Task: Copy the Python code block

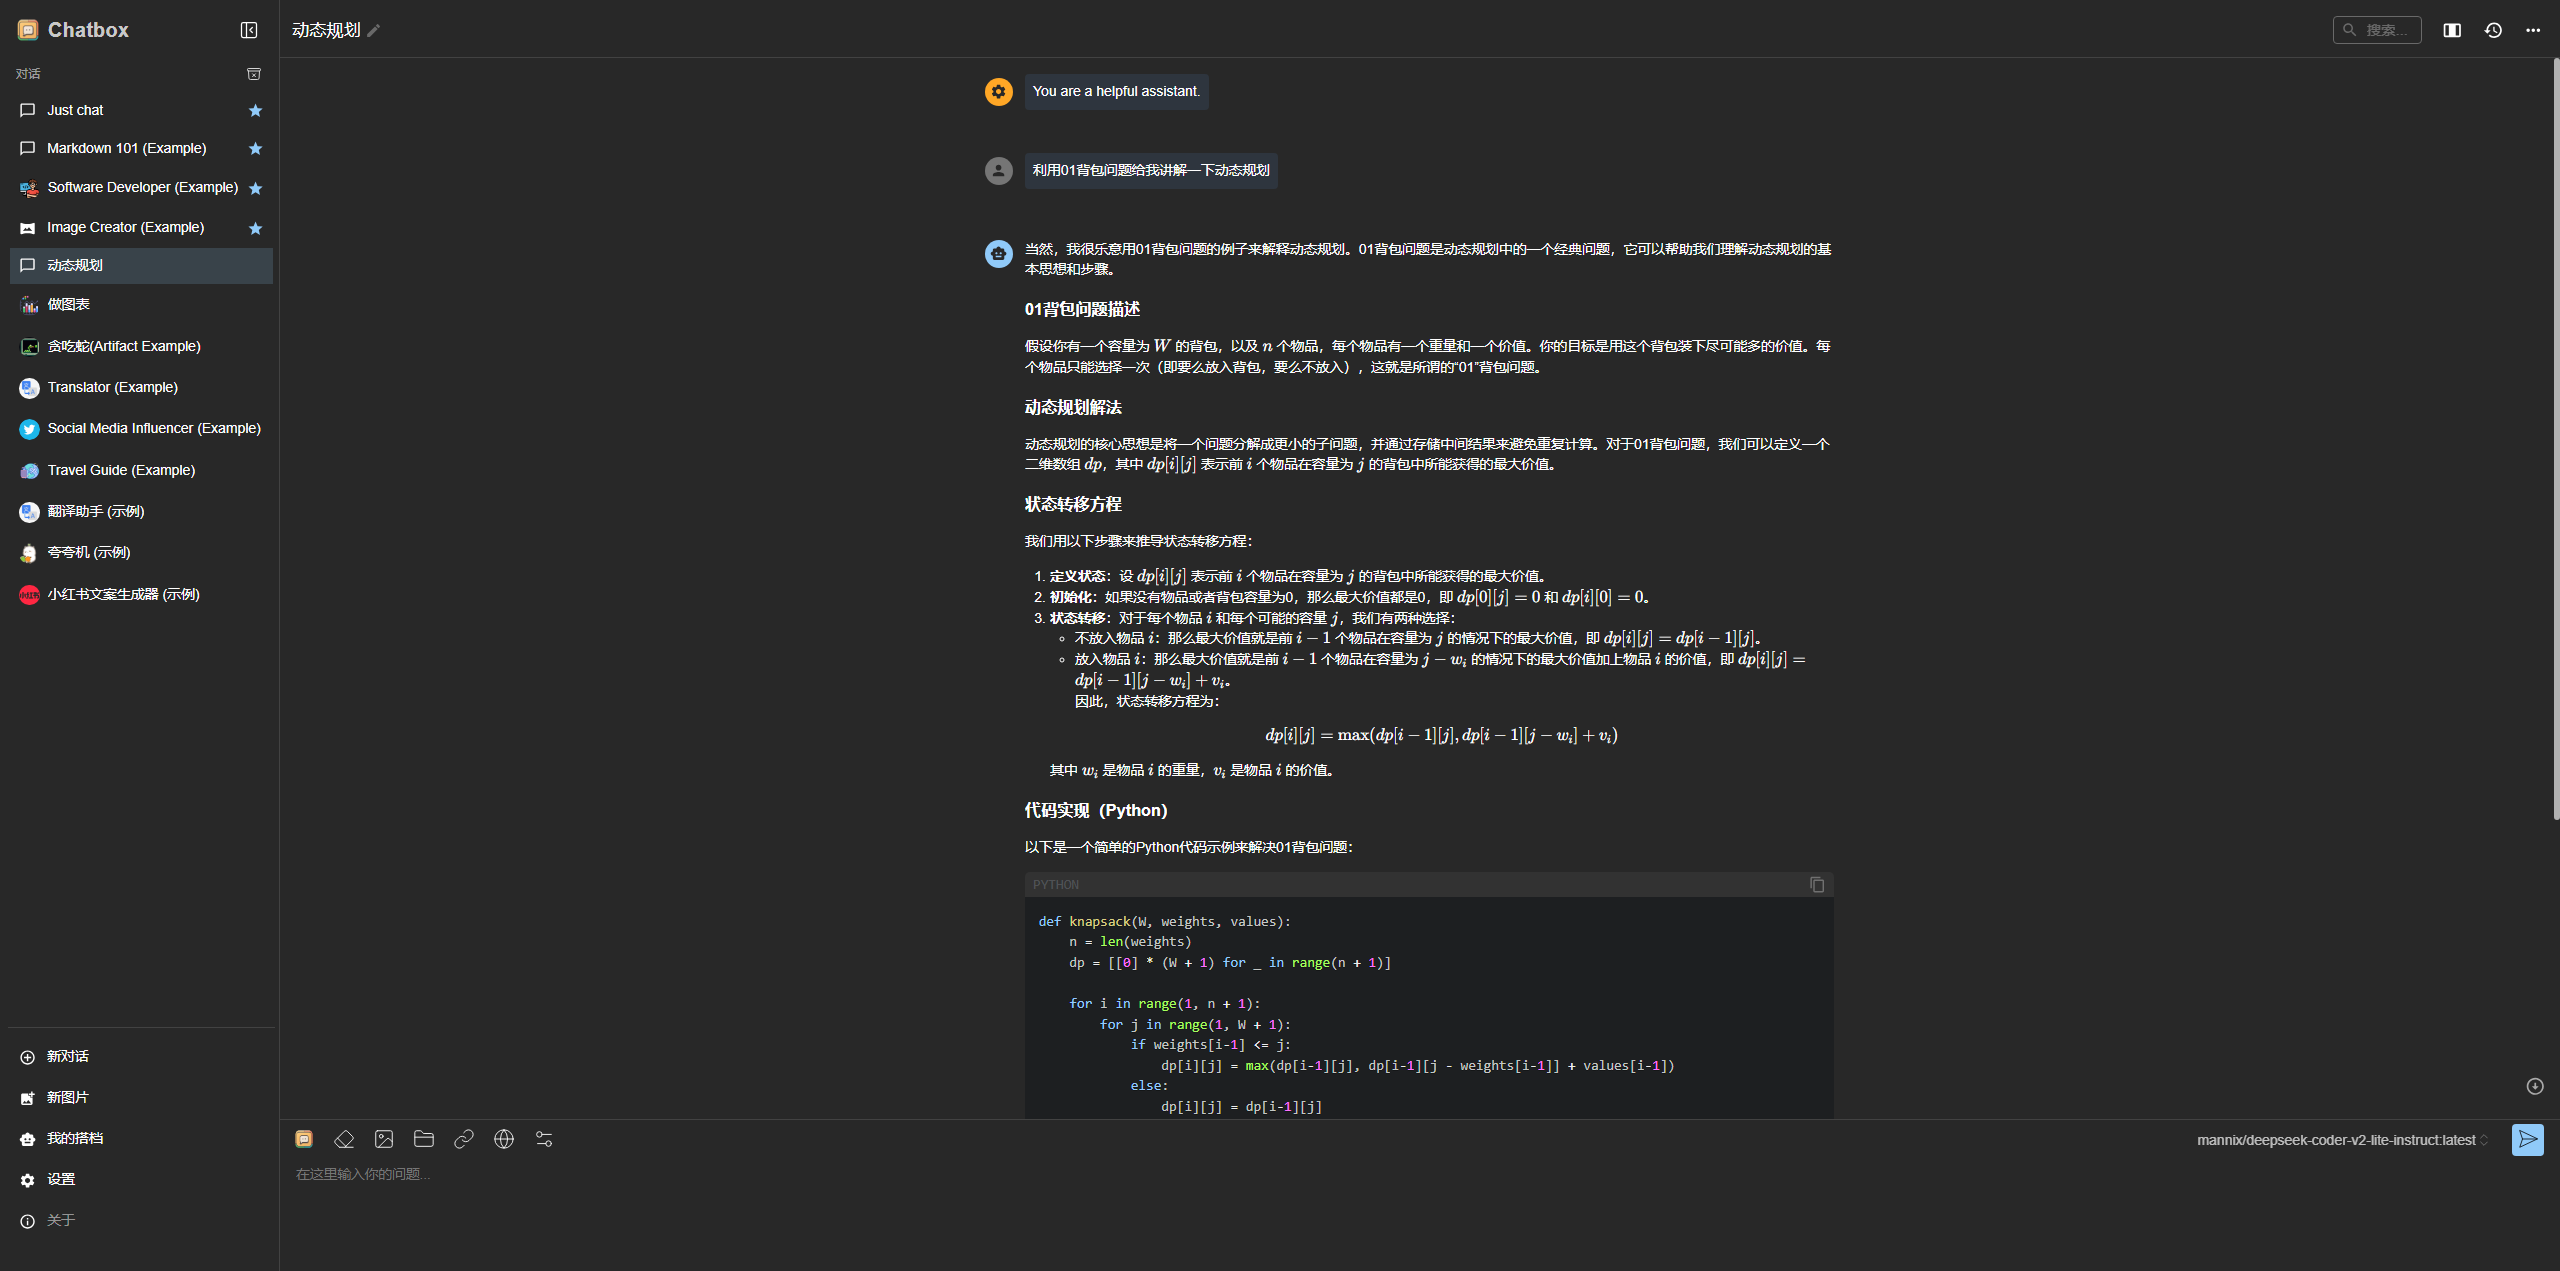Action: pos(1817,885)
